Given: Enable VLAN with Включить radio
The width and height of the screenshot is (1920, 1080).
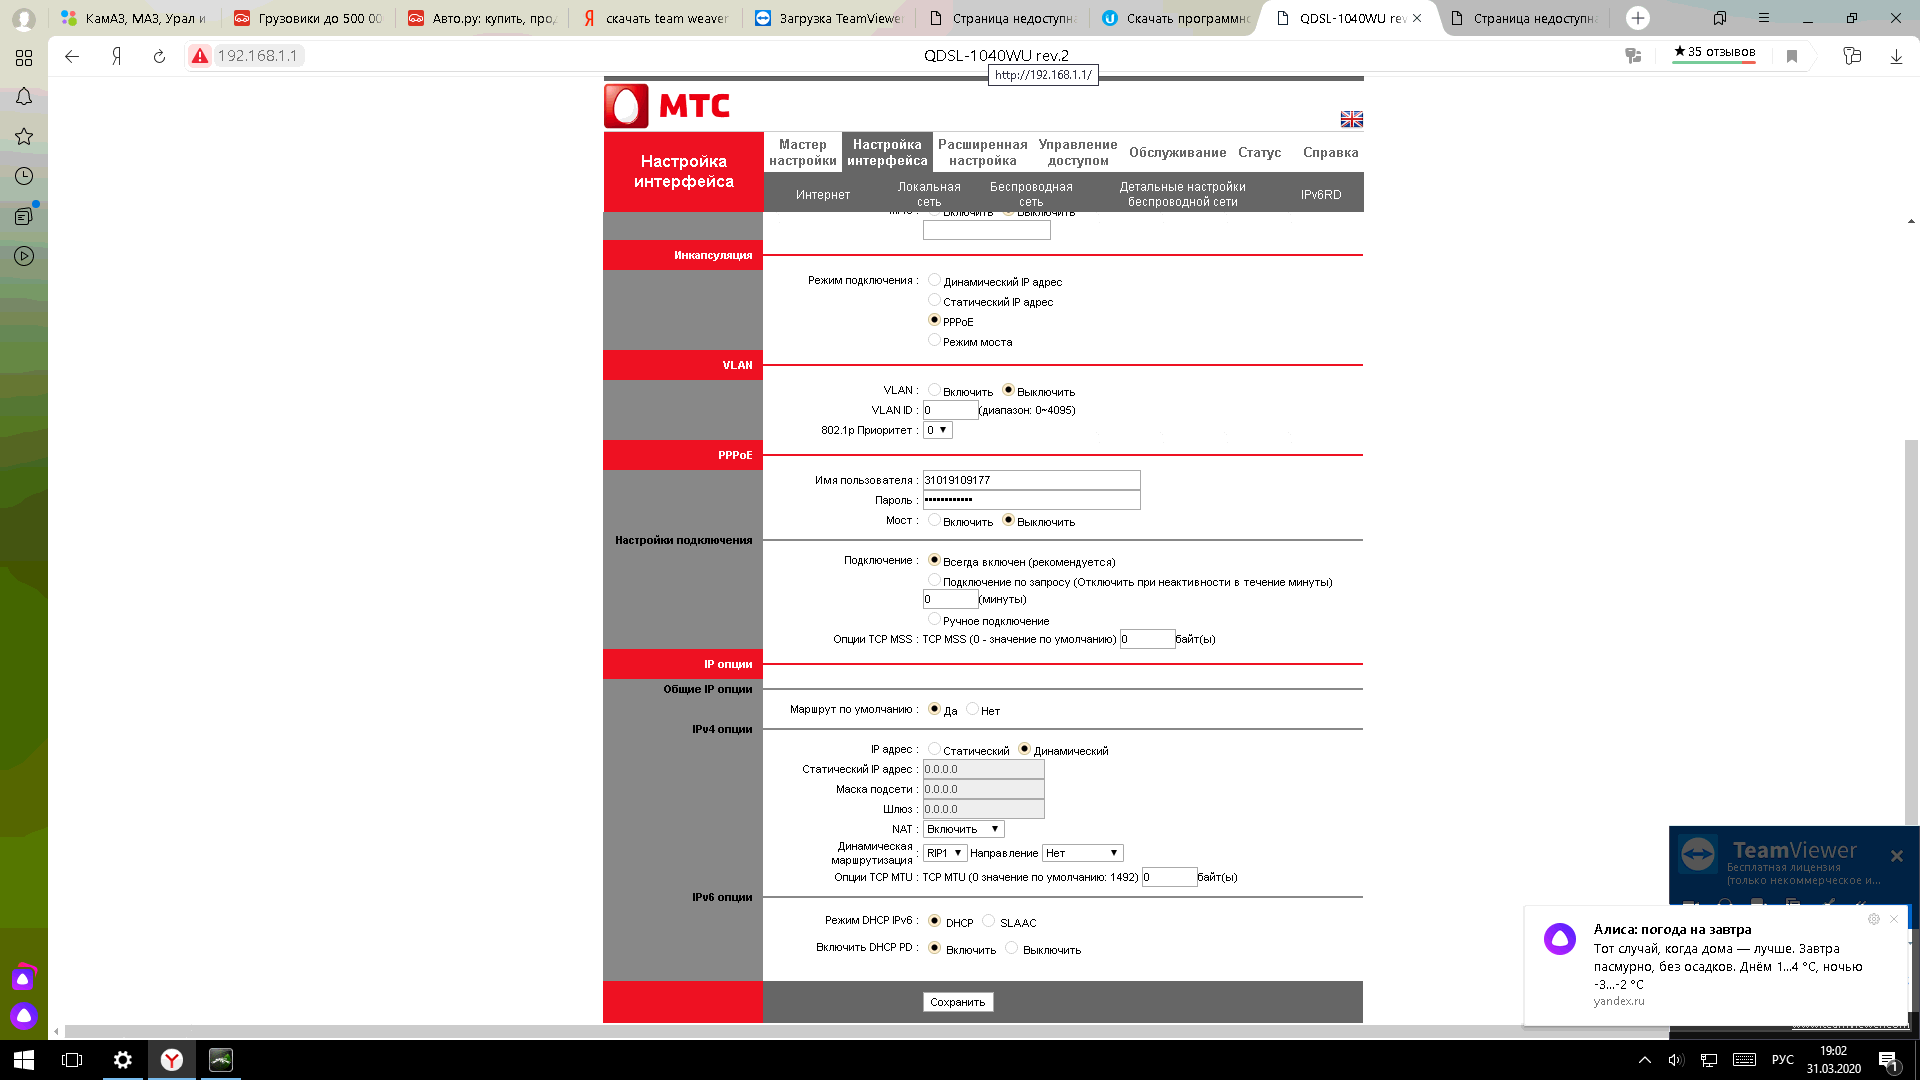Looking at the screenshot, I should pyautogui.click(x=934, y=390).
